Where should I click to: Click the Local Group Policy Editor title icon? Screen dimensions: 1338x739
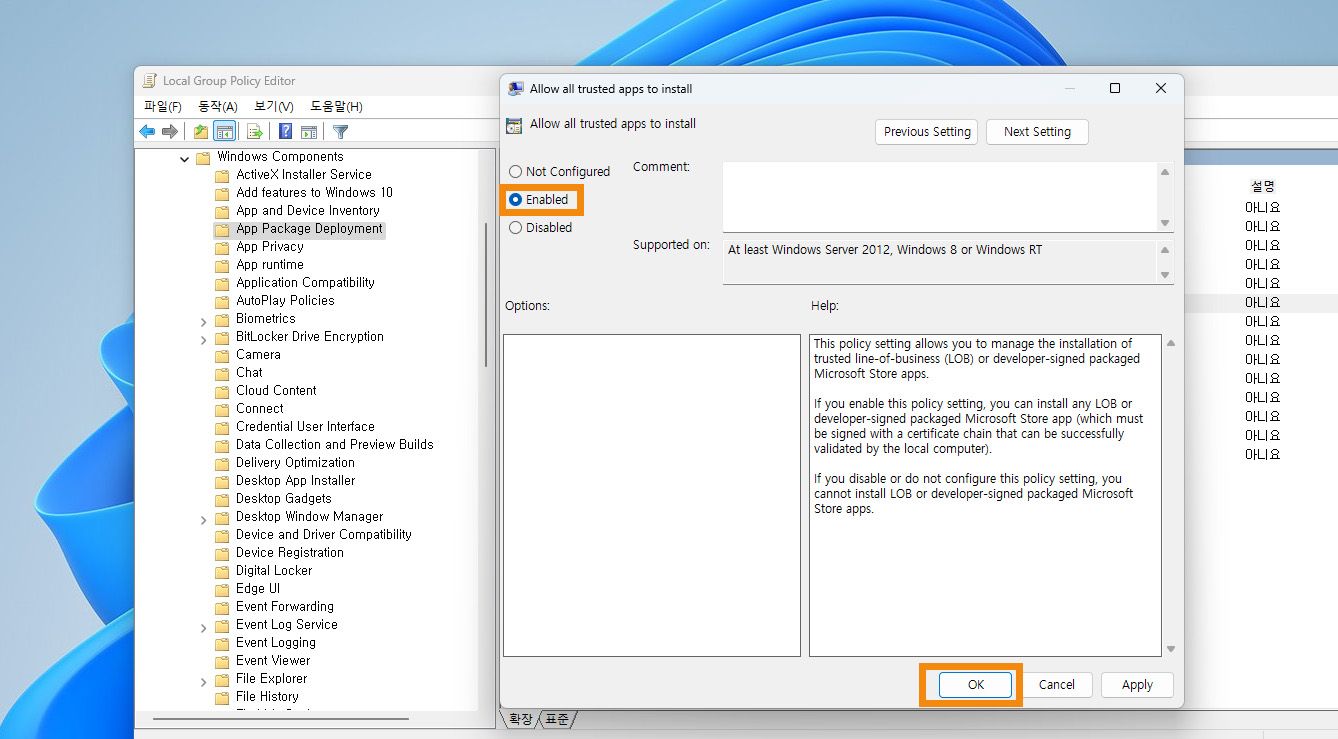150,81
